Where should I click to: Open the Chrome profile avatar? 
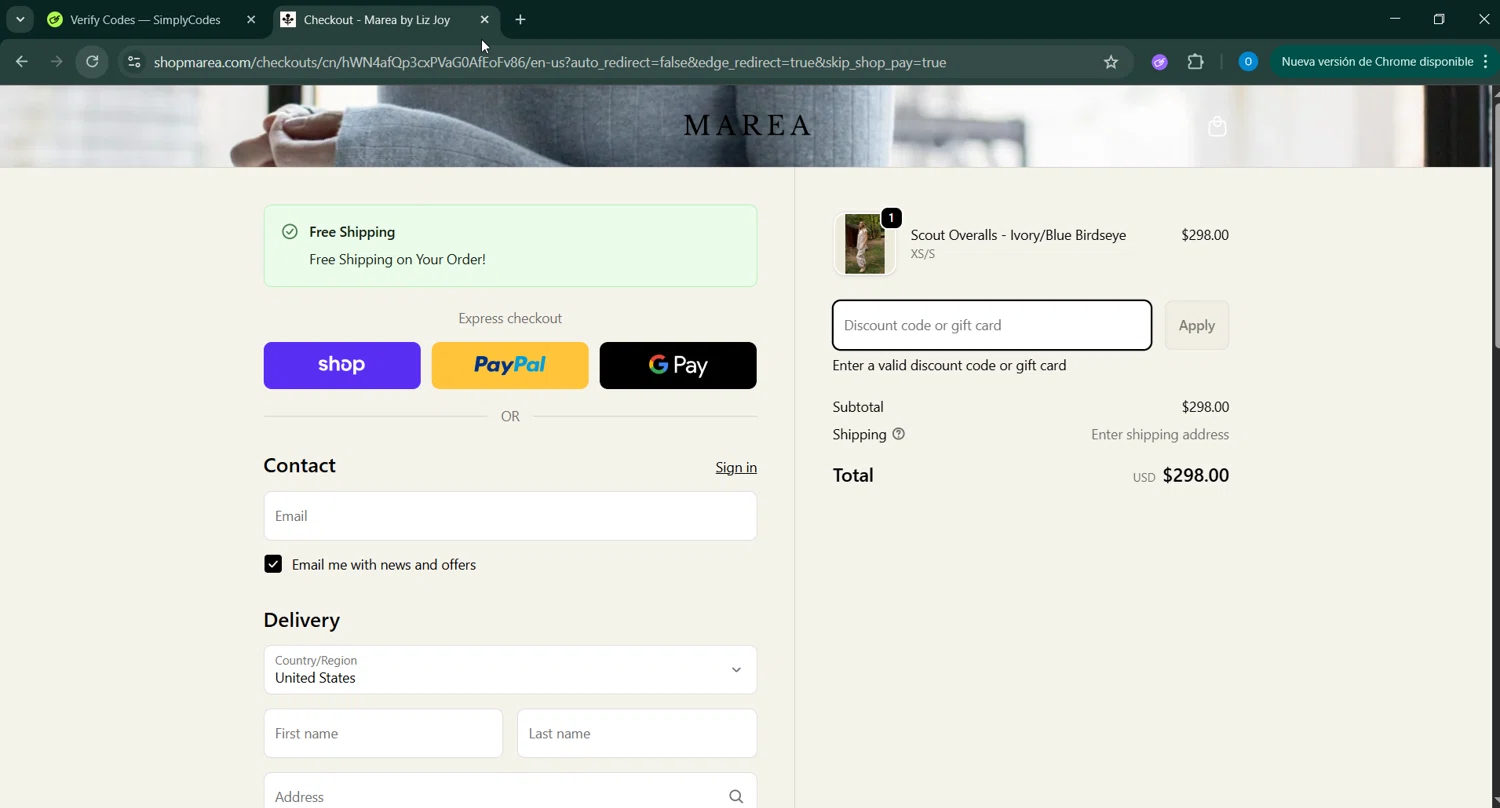[x=1247, y=62]
